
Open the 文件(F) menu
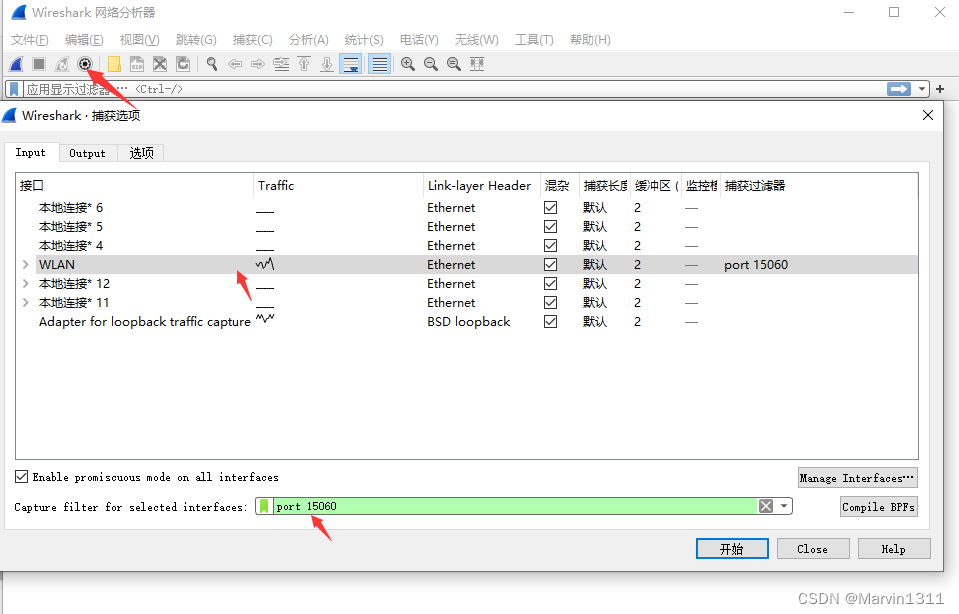tap(29, 40)
